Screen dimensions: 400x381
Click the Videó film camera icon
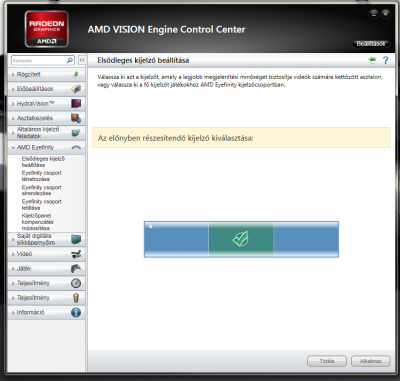(76, 254)
